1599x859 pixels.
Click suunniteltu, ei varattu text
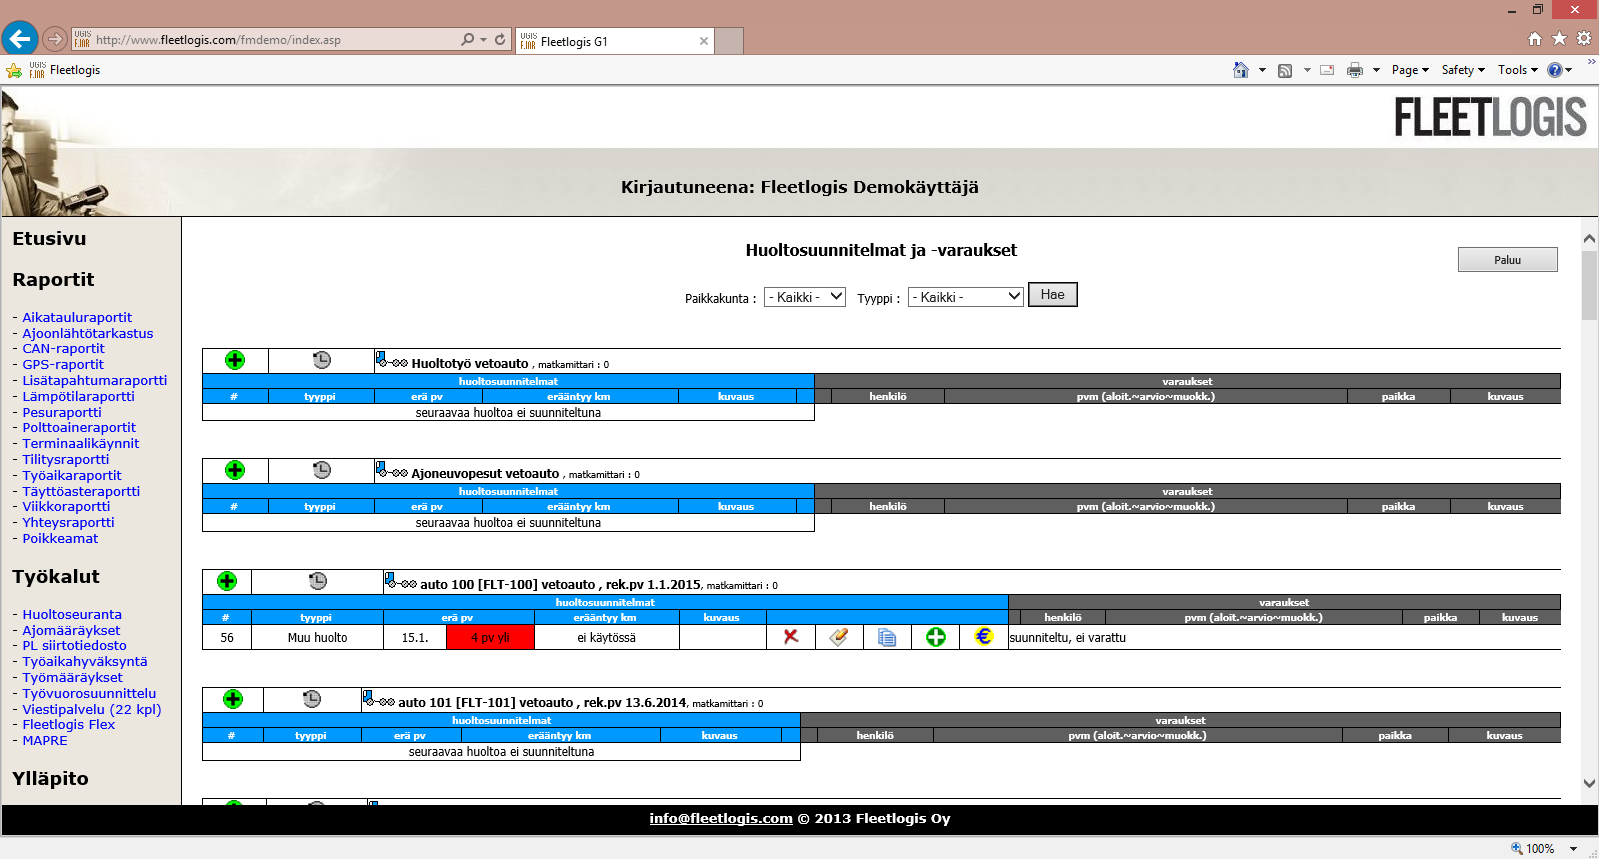tap(1067, 637)
